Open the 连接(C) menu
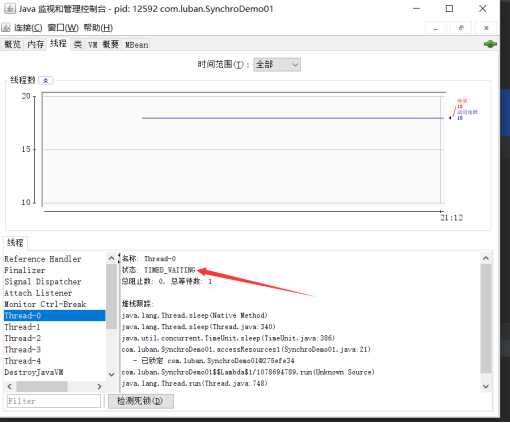Screen dimensions: 510x423 pos(28,28)
